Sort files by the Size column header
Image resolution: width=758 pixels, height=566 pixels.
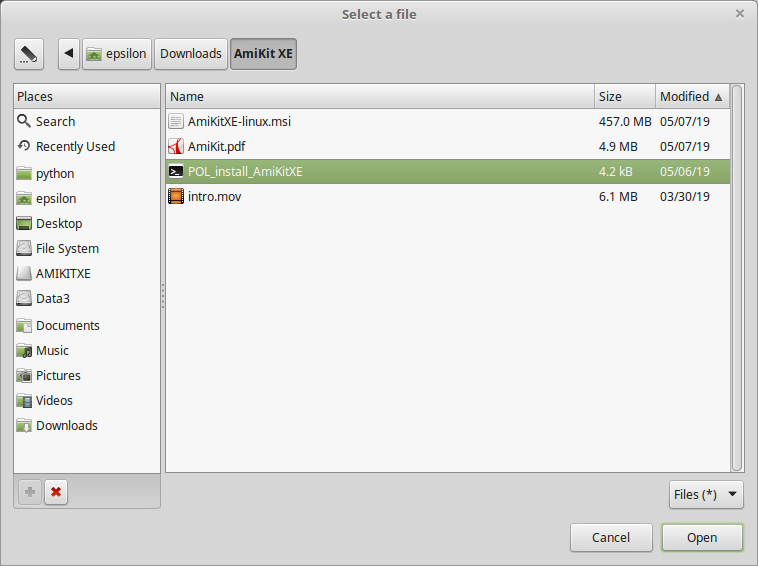tap(625, 96)
